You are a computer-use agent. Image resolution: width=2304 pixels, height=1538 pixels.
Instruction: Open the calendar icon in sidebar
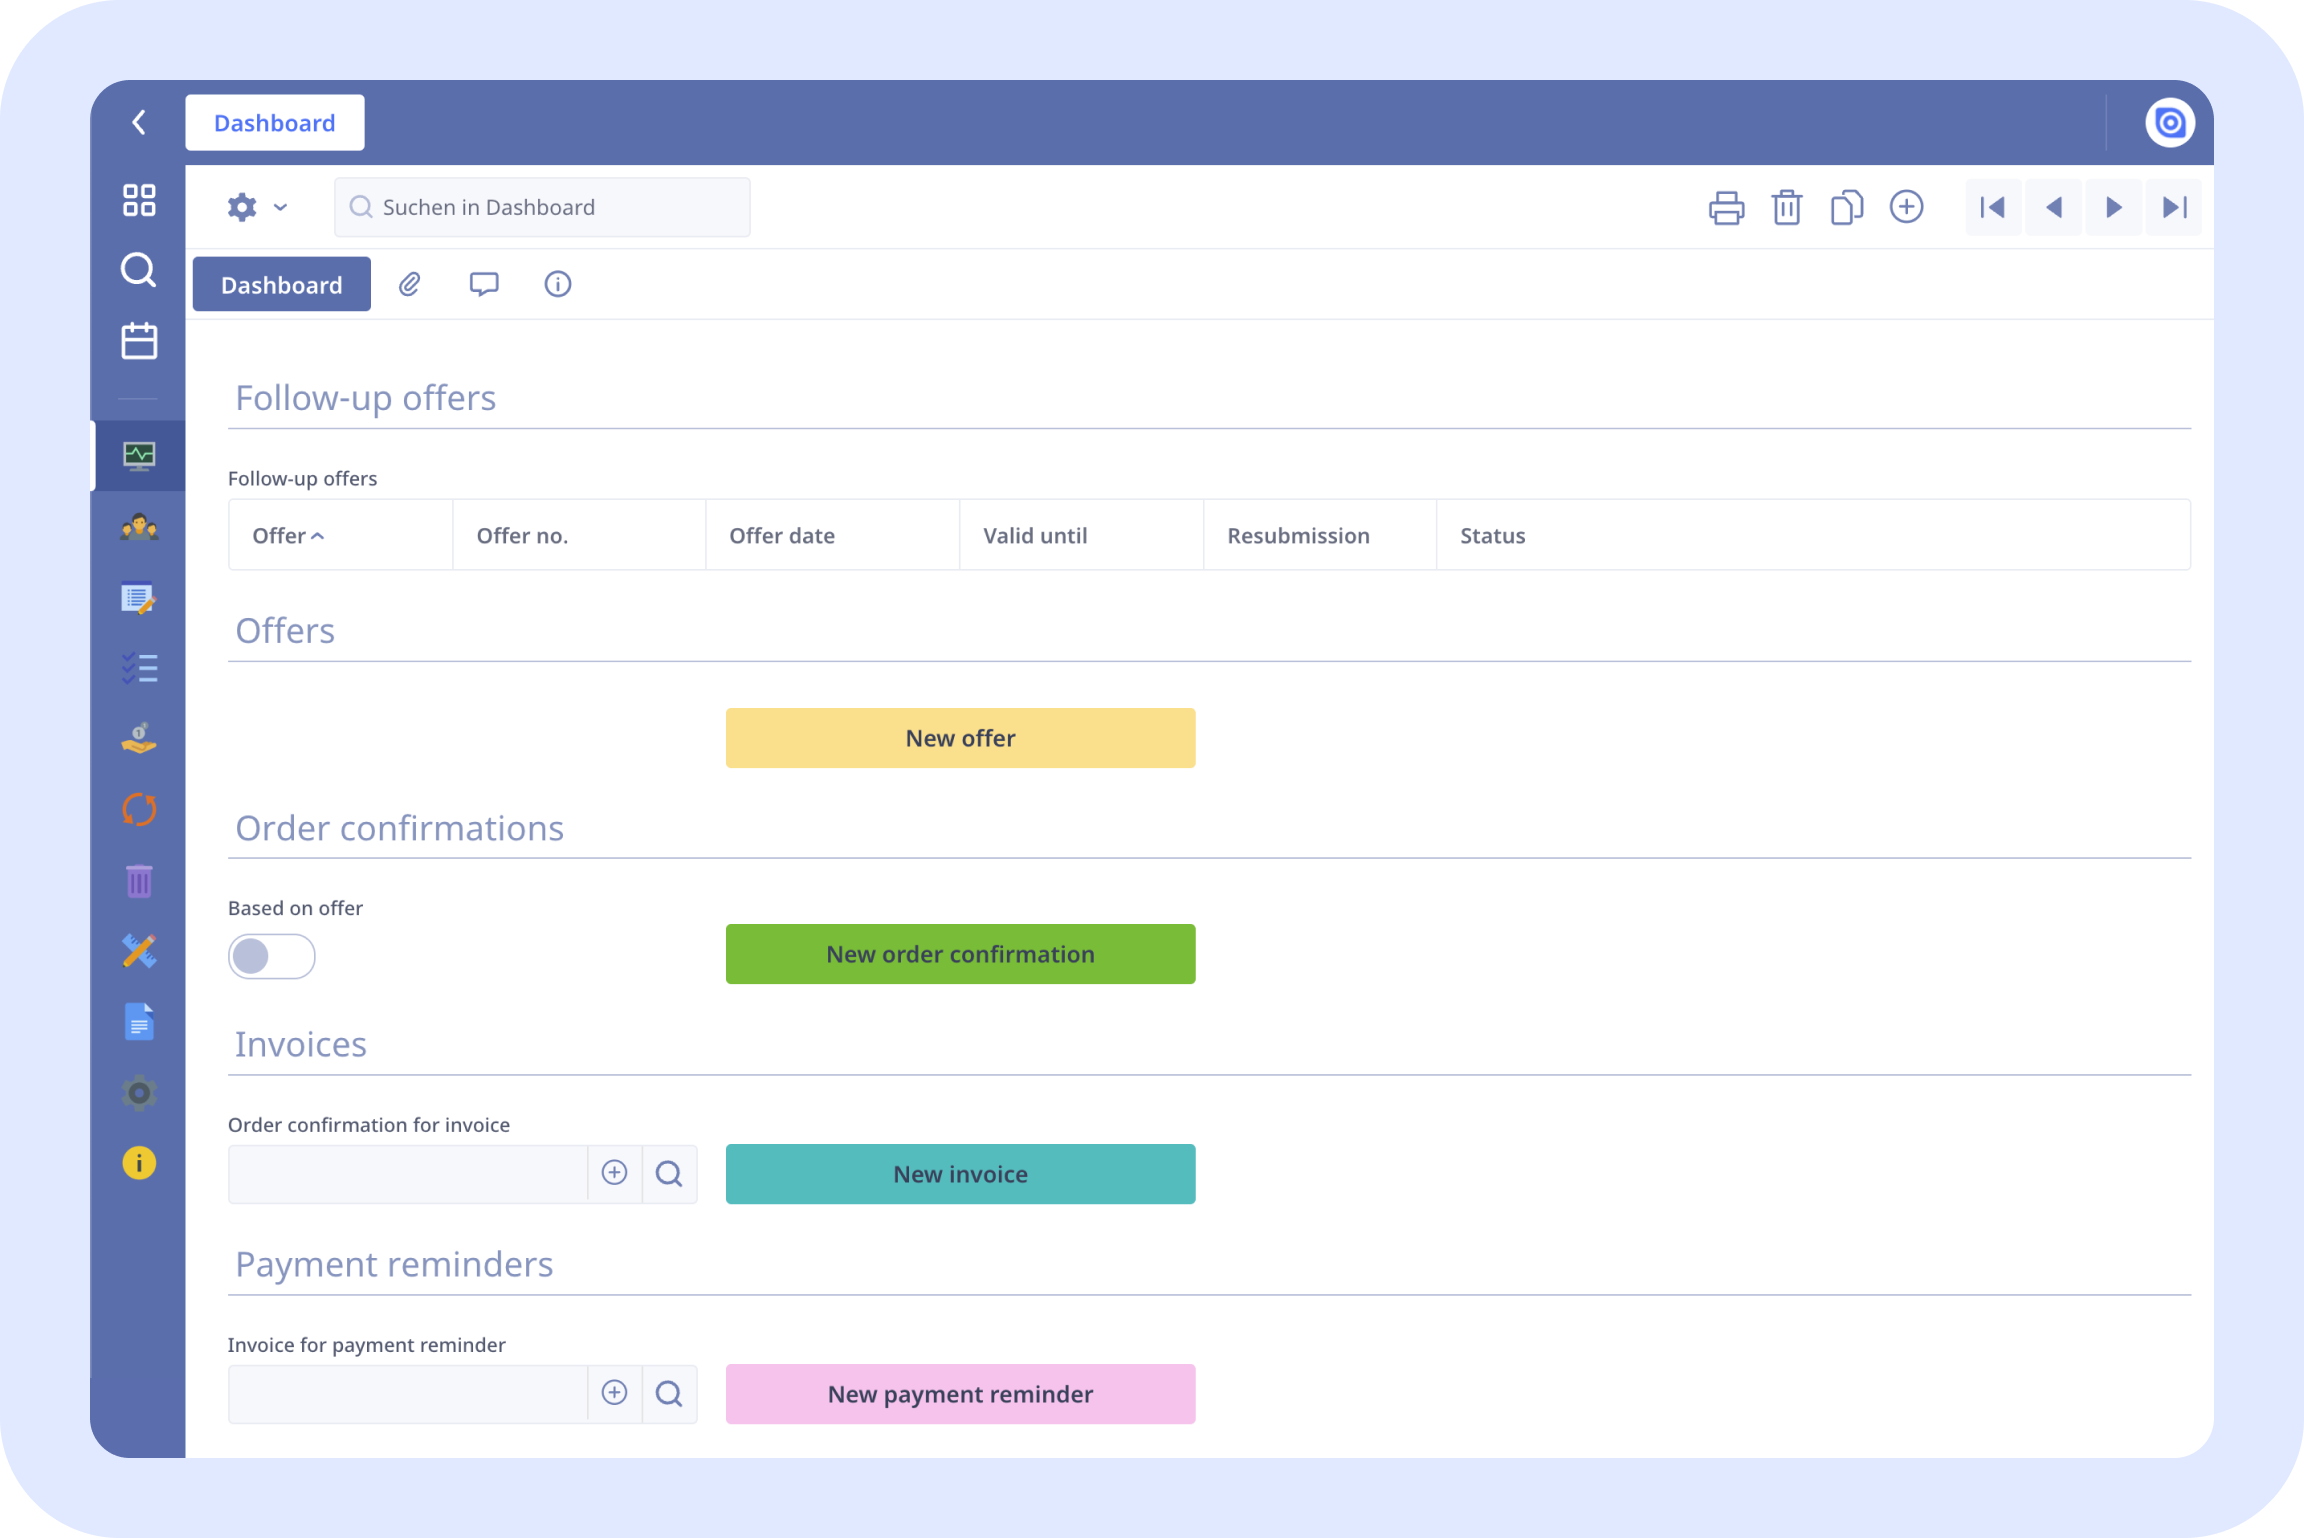coord(139,341)
